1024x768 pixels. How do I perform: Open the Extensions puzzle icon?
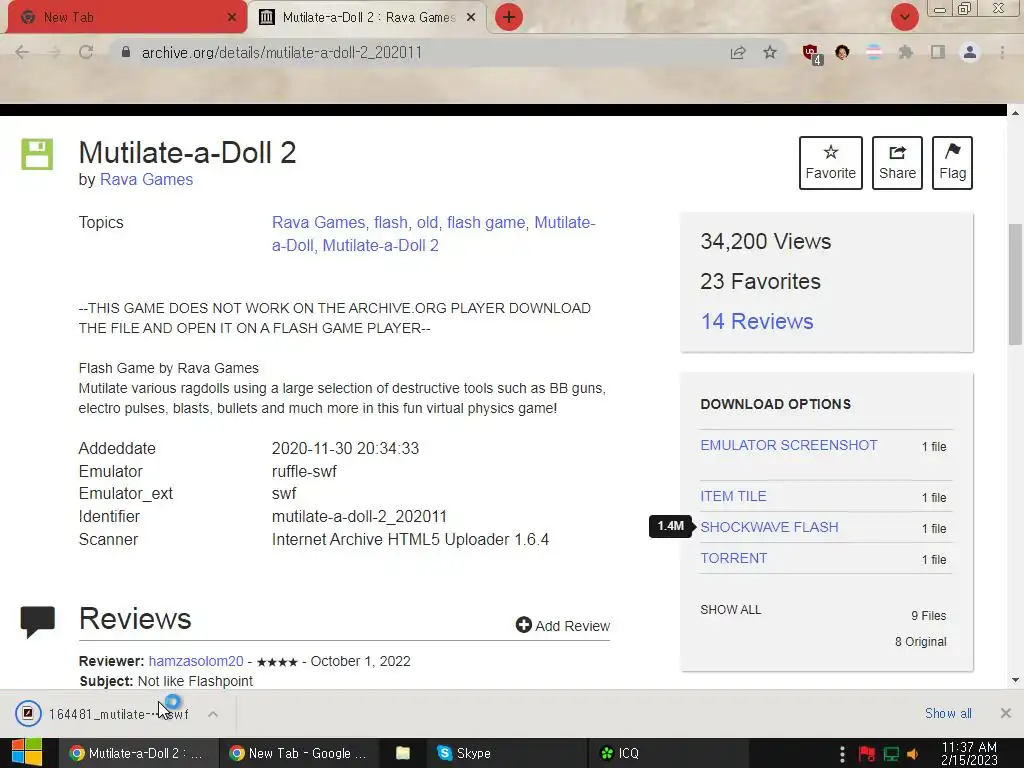pos(906,52)
